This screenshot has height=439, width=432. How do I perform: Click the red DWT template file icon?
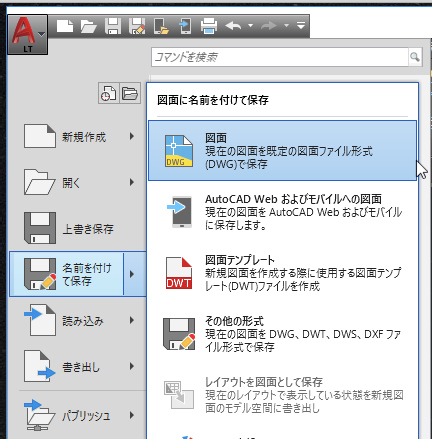179,273
